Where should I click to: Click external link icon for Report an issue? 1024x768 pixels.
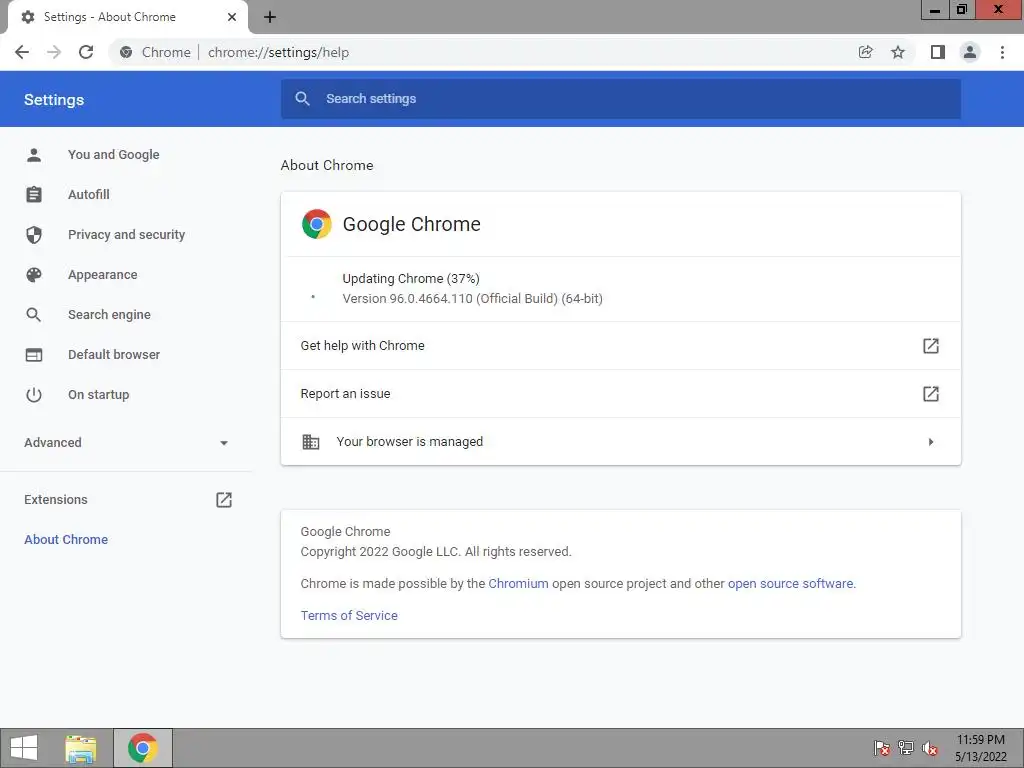tap(931, 394)
